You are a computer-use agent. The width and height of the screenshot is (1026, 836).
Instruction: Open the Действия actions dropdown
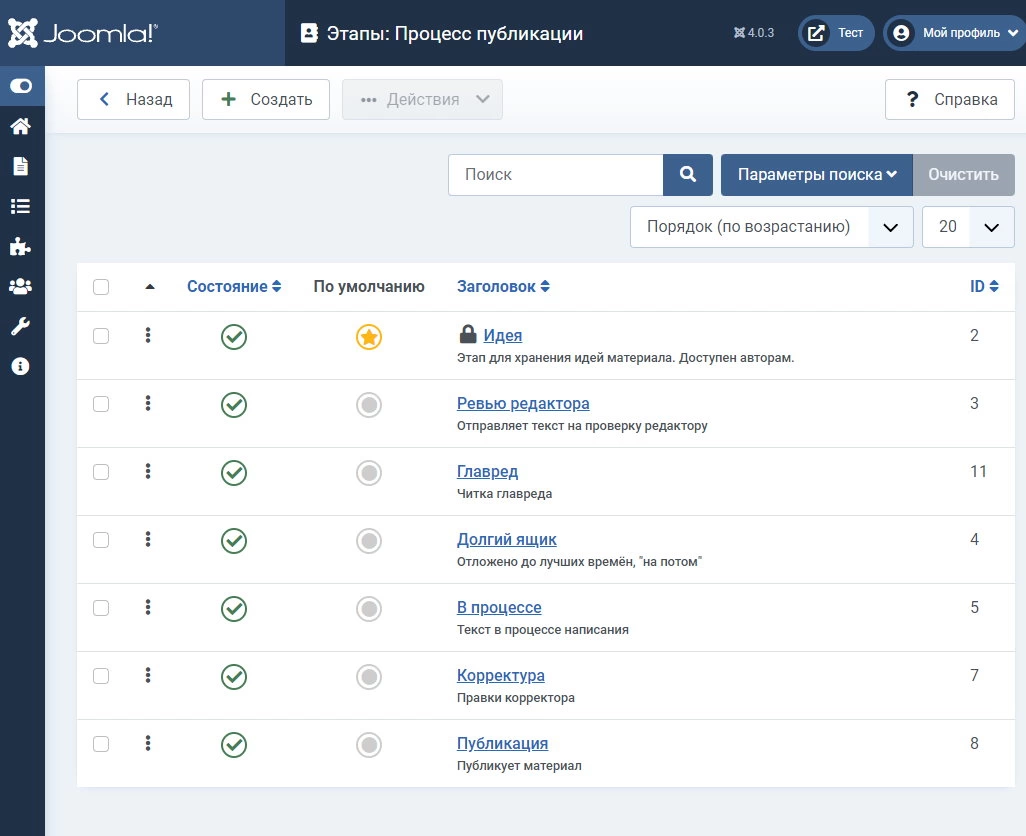(423, 99)
